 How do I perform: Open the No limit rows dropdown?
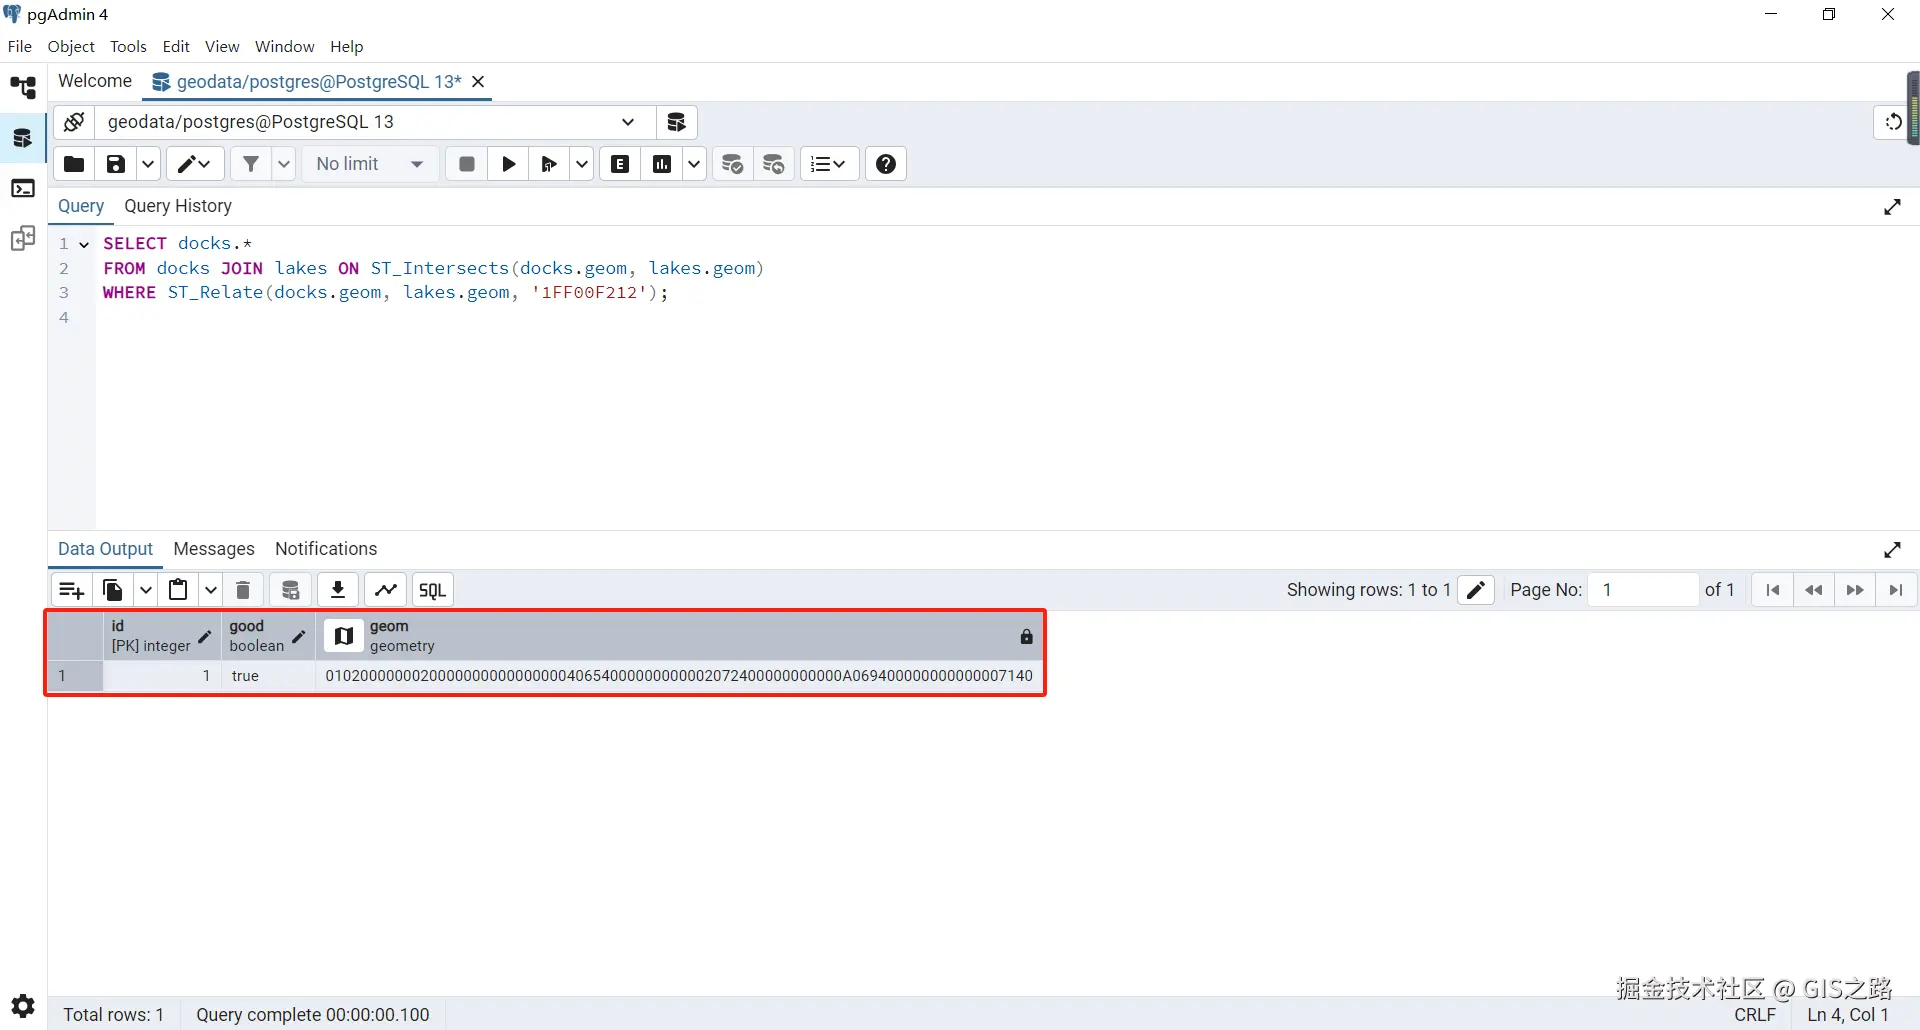[370, 164]
